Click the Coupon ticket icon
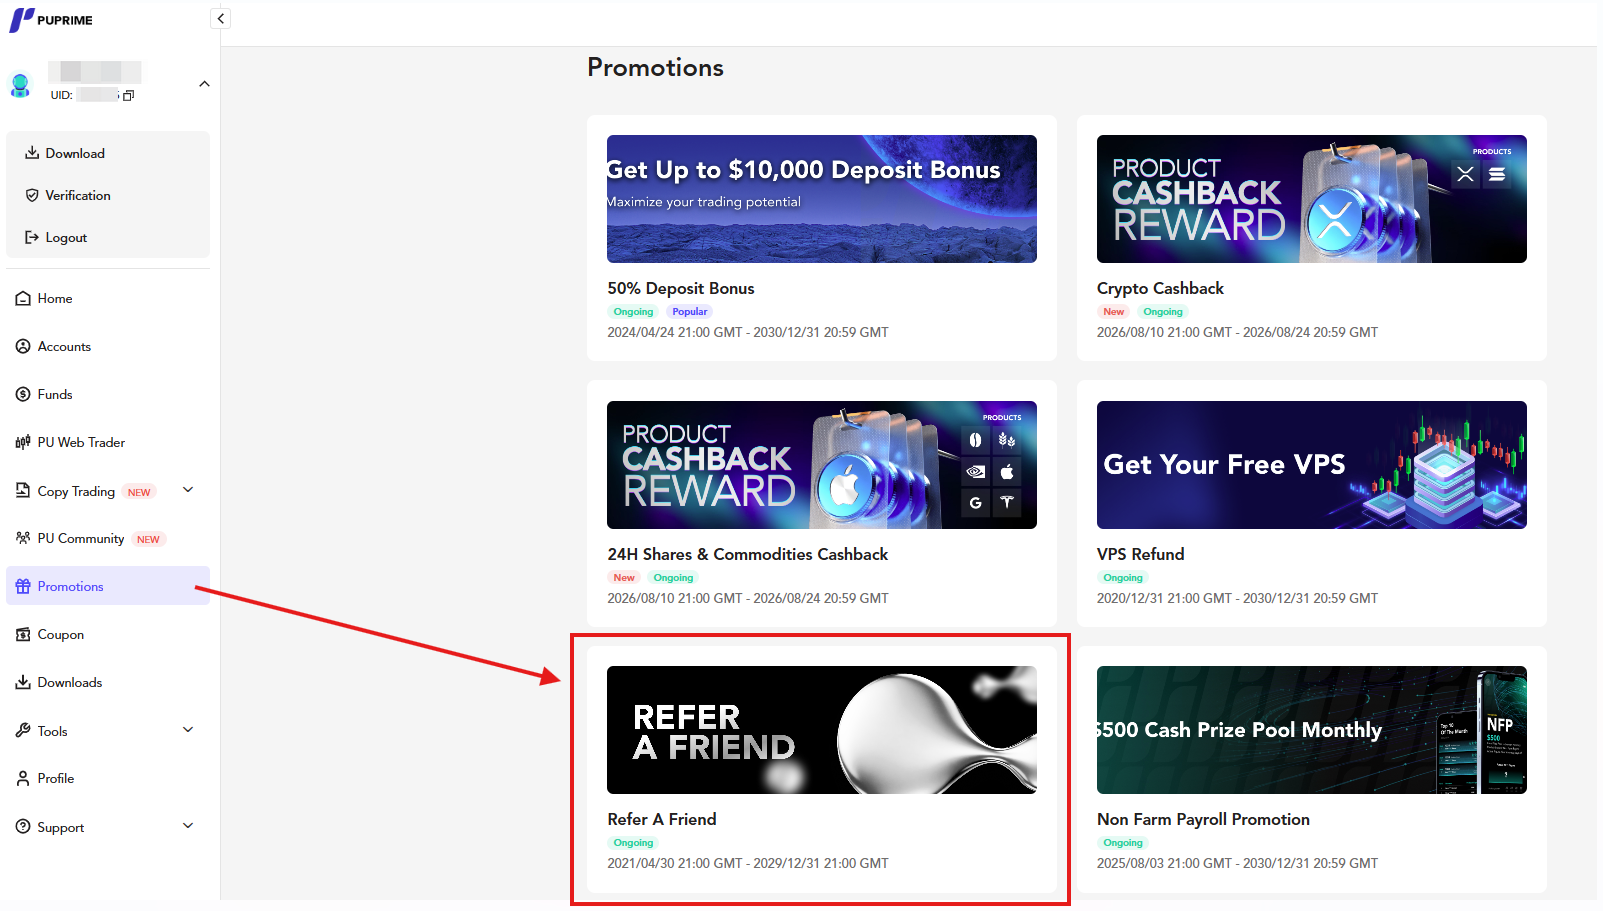Screen dimensions: 1603x911 (x=23, y=634)
